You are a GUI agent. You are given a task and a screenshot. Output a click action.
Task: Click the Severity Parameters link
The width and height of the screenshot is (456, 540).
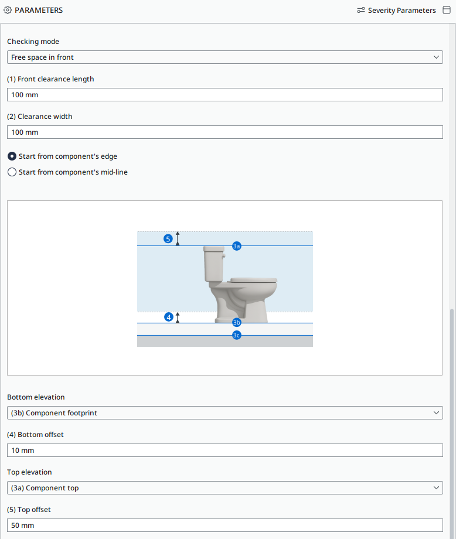tap(402, 10)
